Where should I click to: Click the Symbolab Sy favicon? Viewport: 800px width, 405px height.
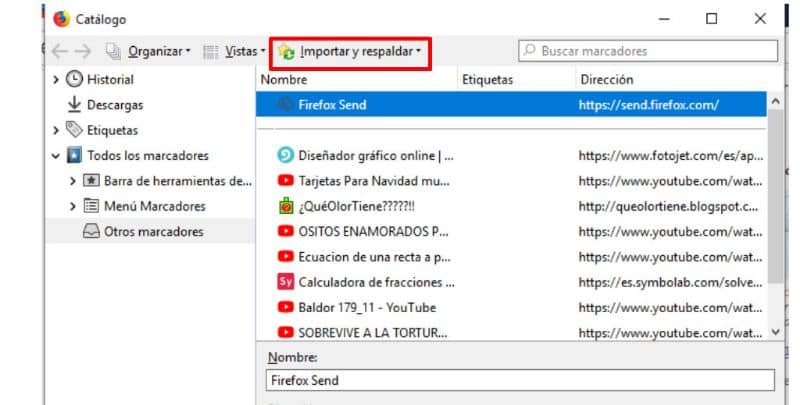point(286,282)
